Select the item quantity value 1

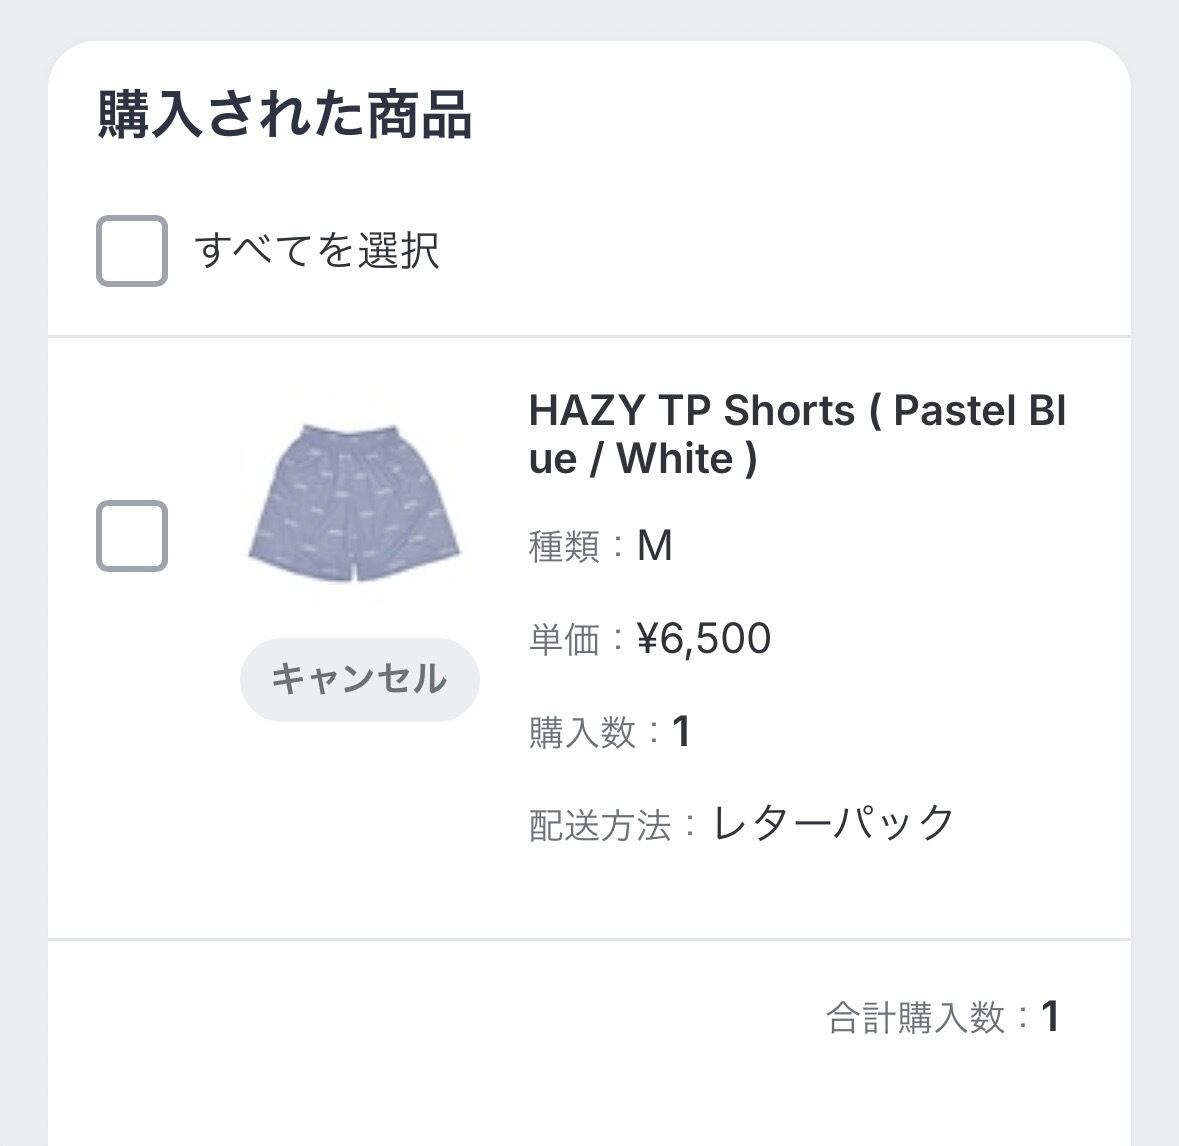tap(682, 732)
